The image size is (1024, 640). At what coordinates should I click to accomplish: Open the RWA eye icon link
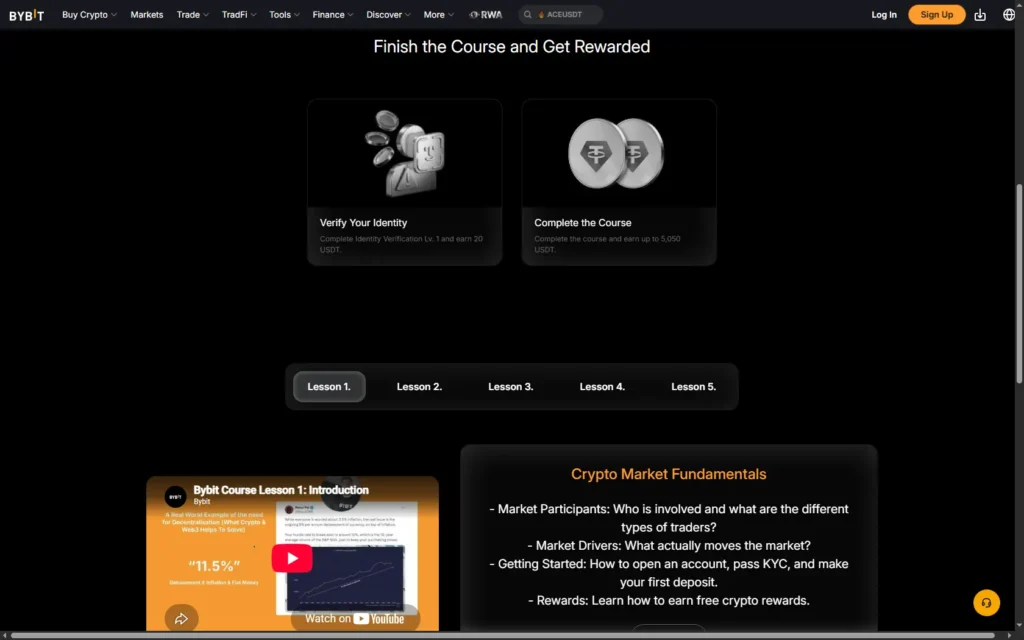[486, 14]
